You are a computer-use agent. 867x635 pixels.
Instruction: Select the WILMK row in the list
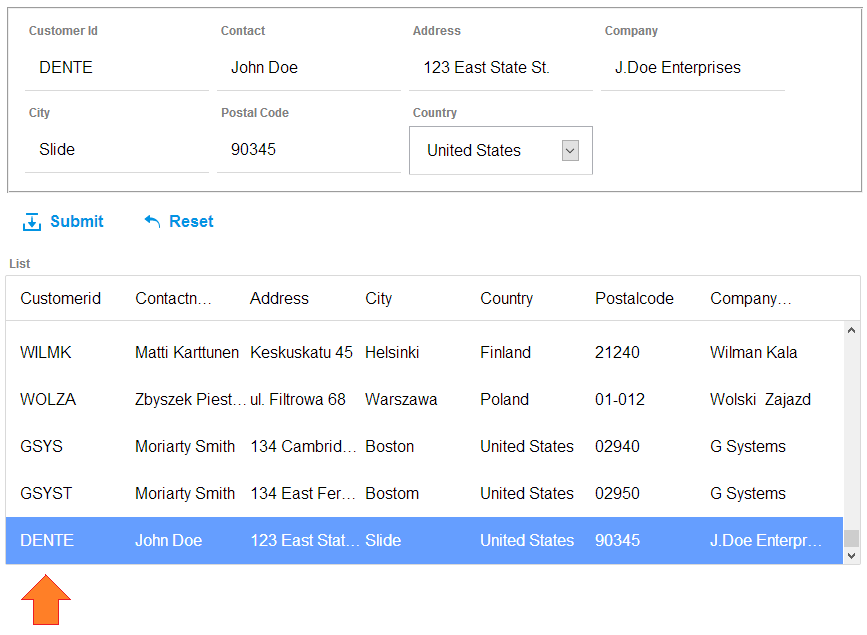coord(424,352)
